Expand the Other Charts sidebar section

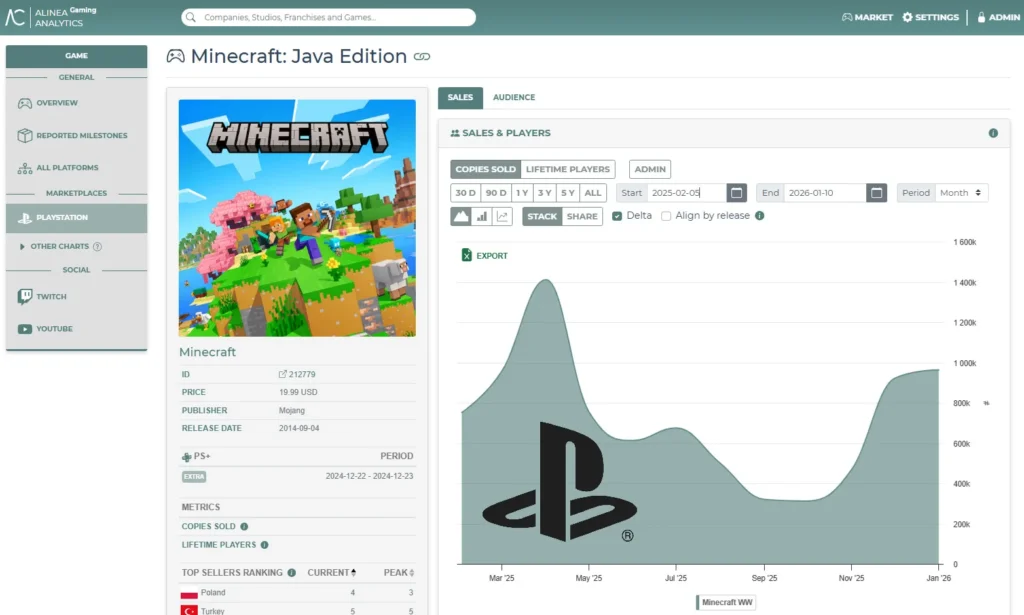tap(60, 246)
